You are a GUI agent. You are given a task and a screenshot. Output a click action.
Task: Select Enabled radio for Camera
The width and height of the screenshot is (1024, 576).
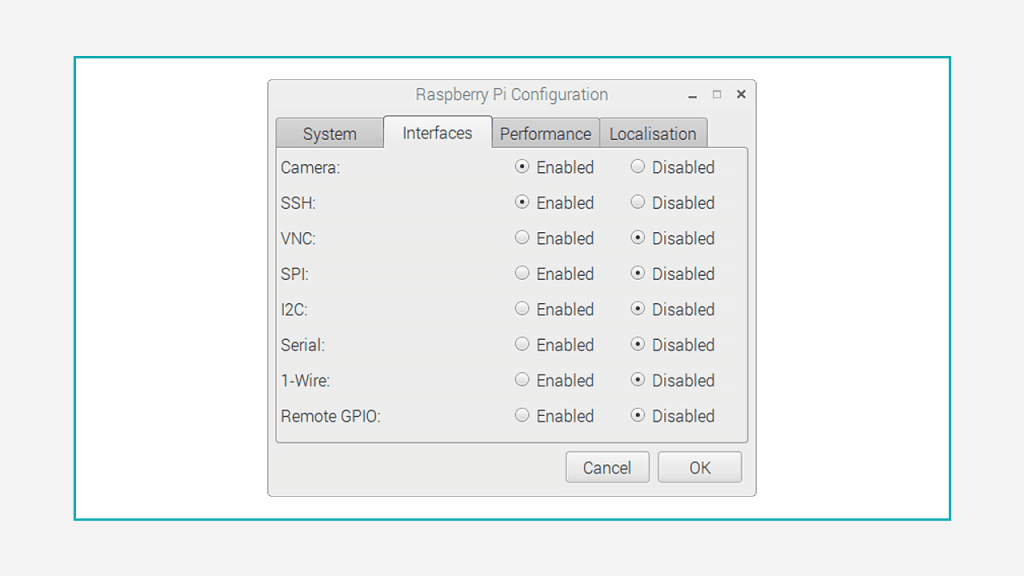click(522, 167)
